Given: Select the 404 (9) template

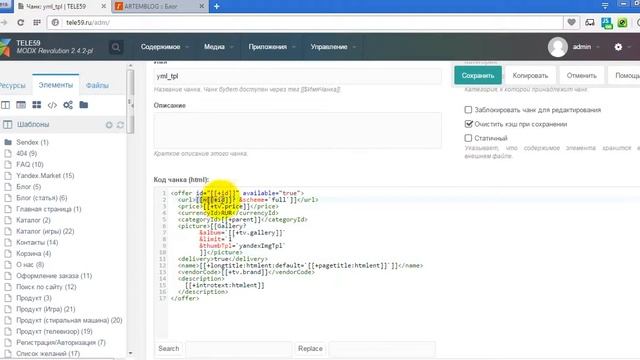Looking at the screenshot, I should pos(27,153).
